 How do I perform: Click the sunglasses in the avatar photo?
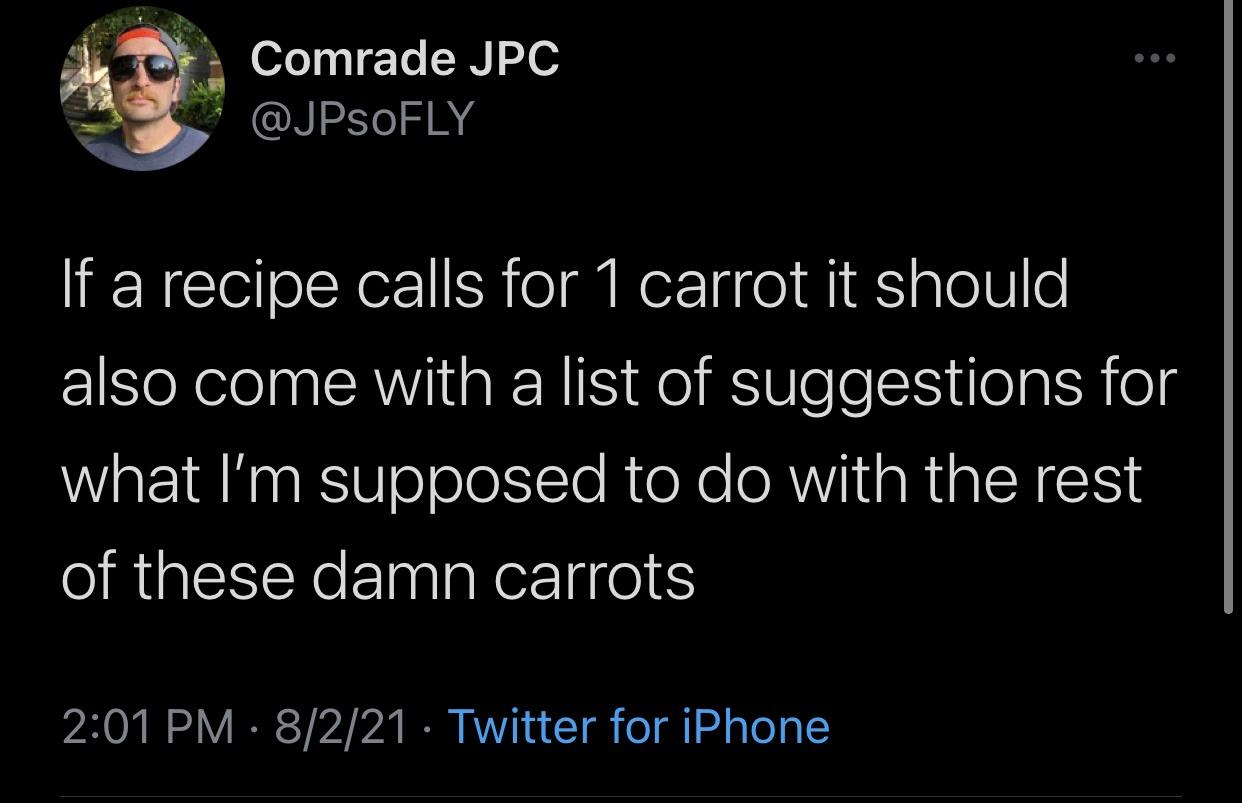coord(142,68)
